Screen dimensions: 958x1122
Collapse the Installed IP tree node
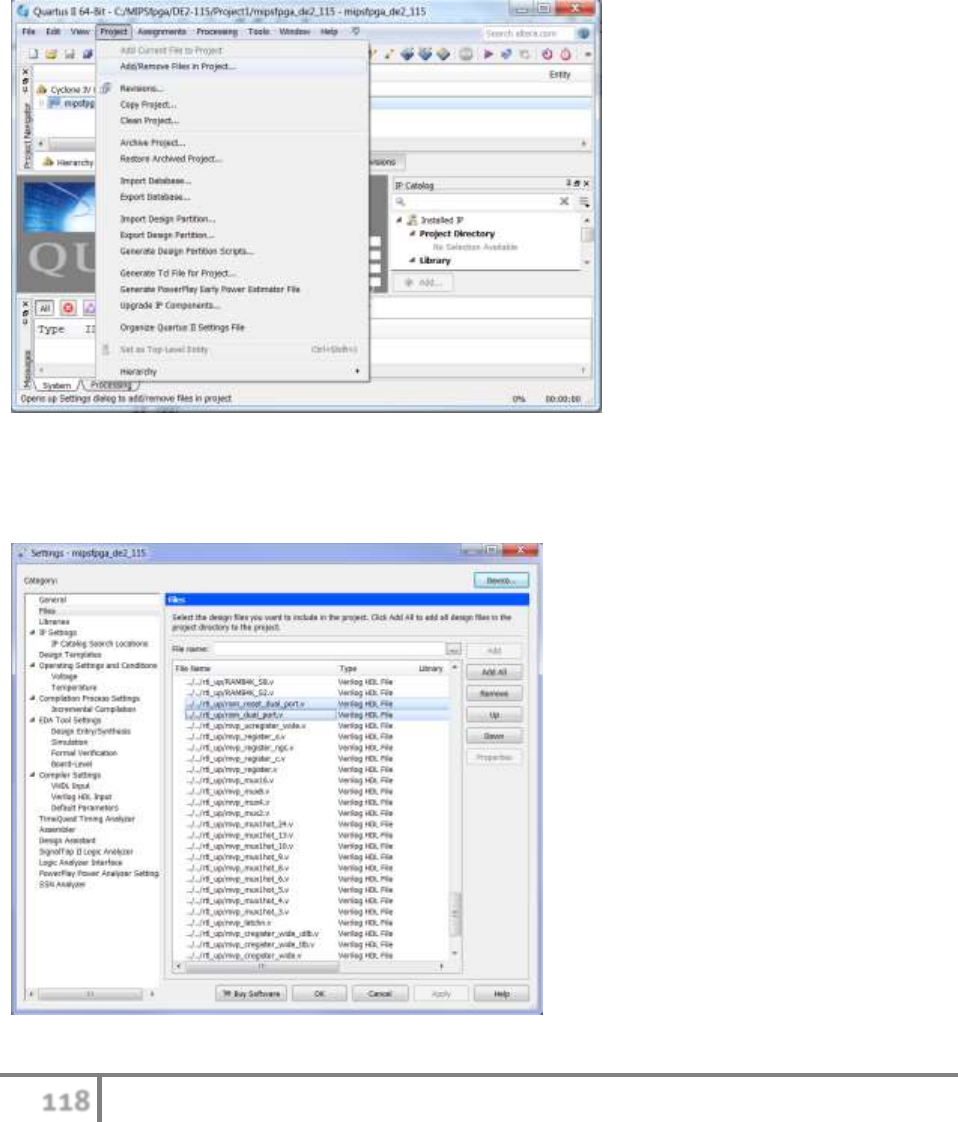399,220
